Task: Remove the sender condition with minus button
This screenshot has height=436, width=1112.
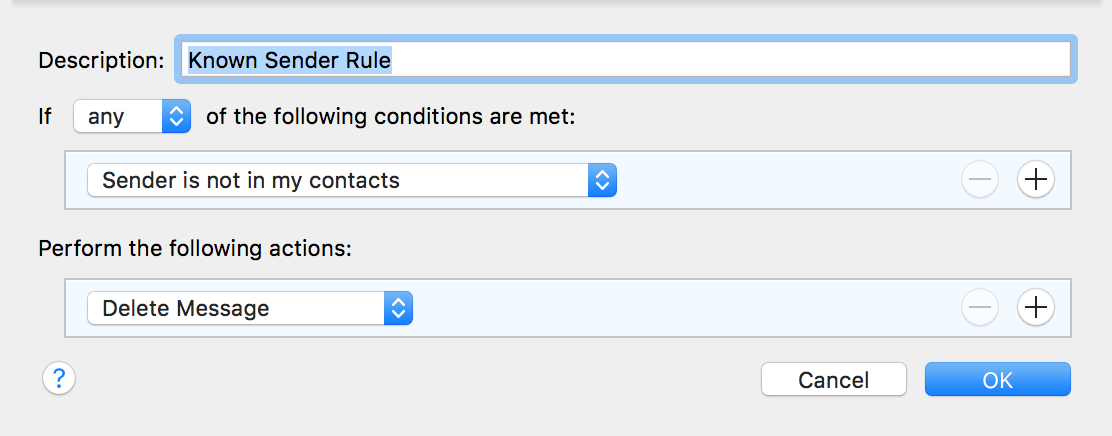Action: [980, 180]
